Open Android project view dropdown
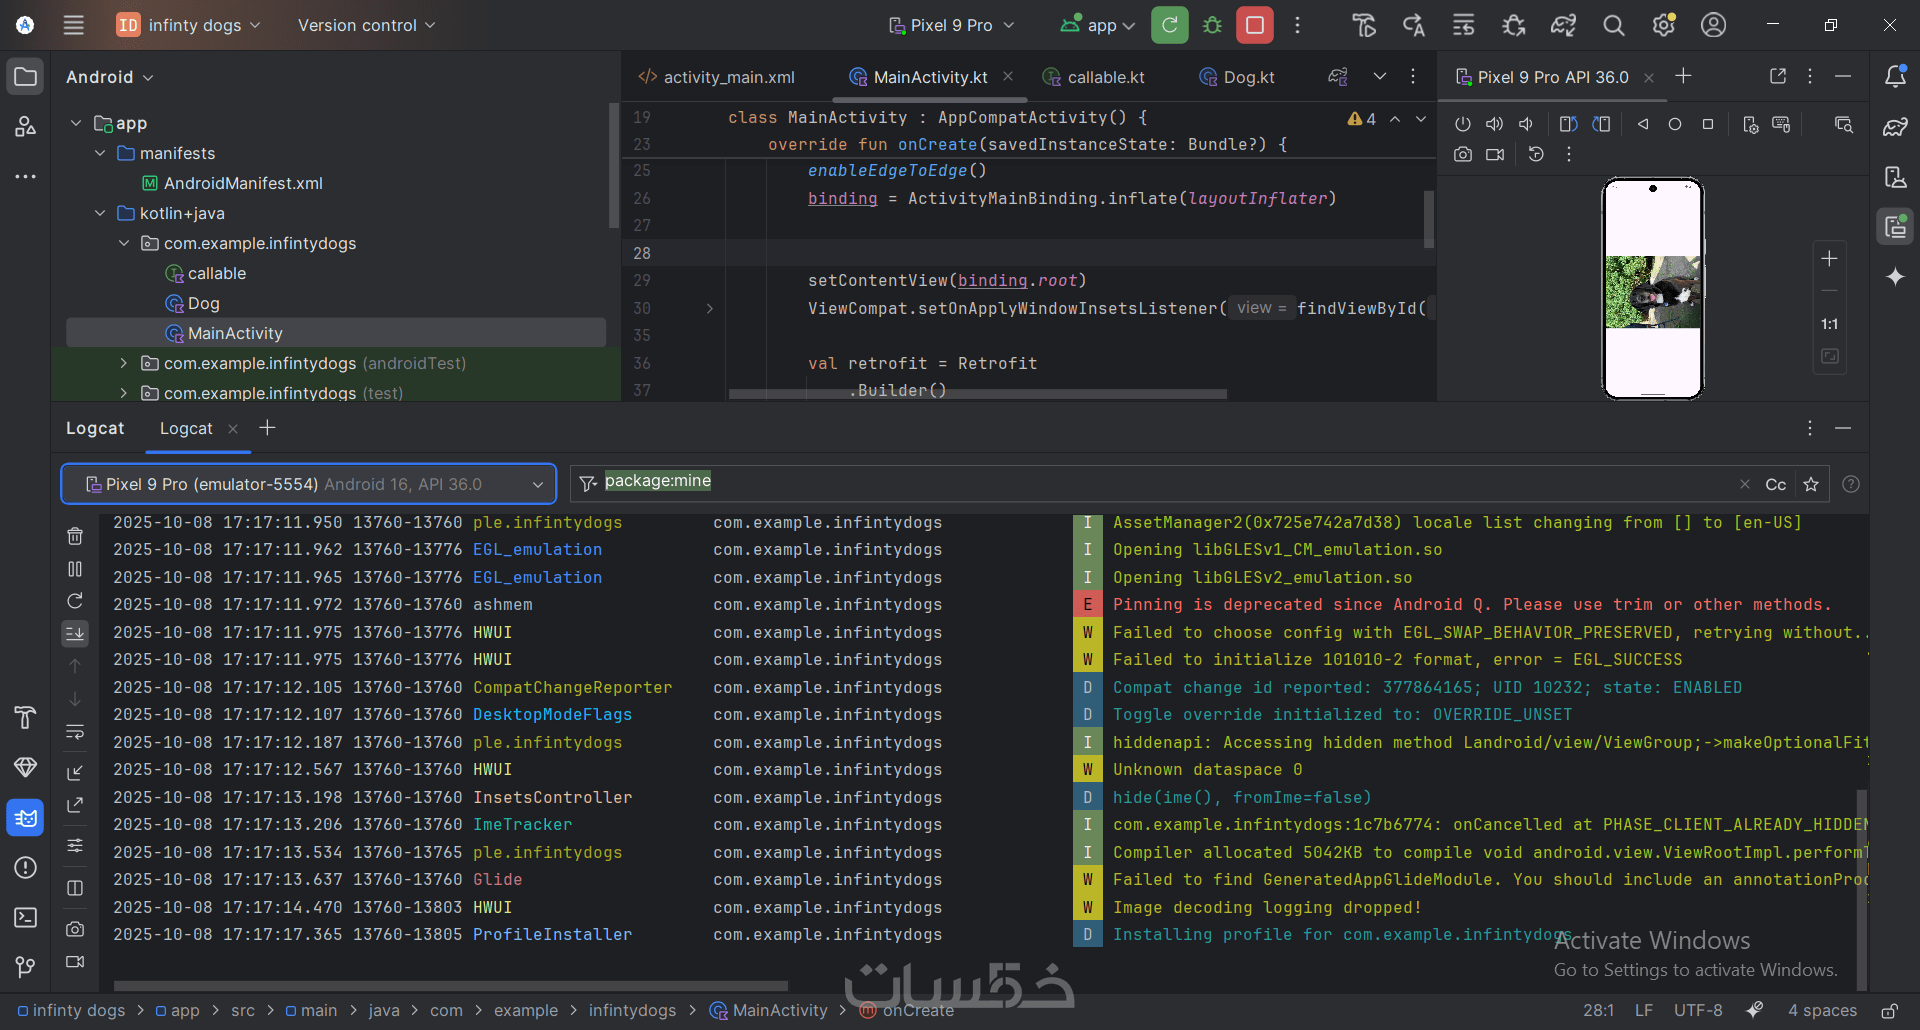The height and width of the screenshot is (1030, 1920). (110, 77)
